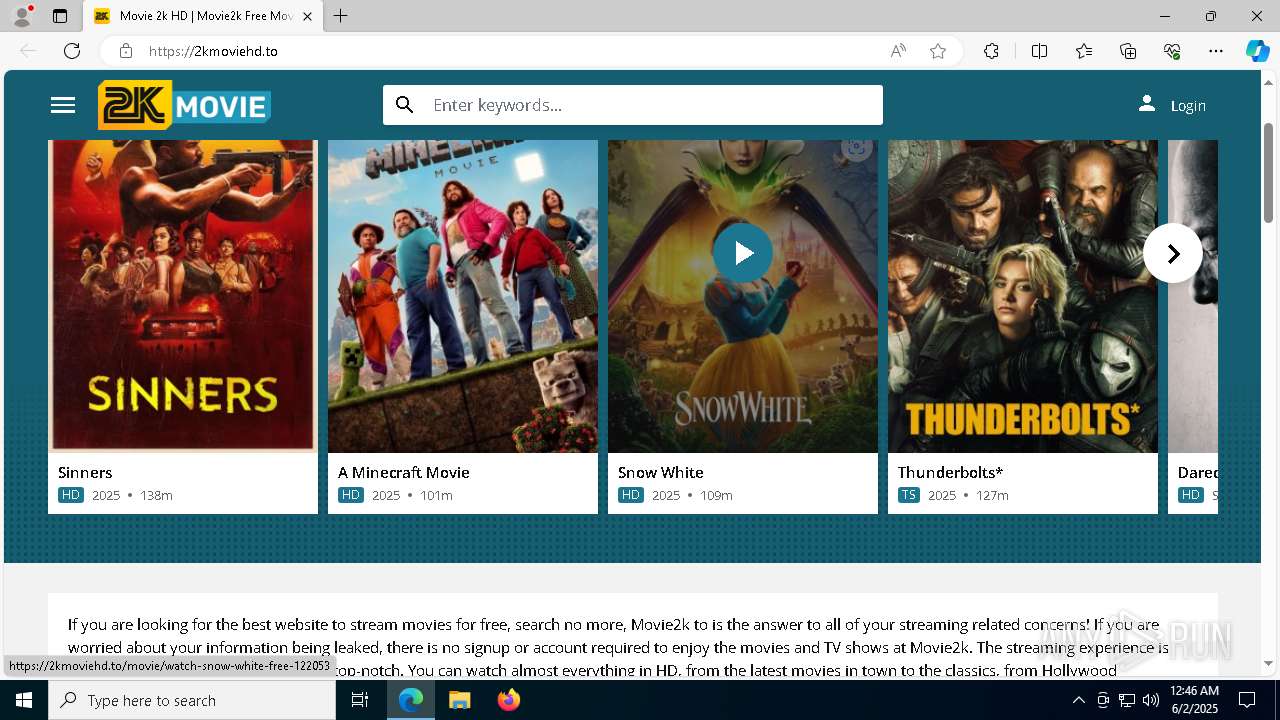Open File Explorer from taskbar
Image resolution: width=1280 pixels, height=720 pixels.
[459, 700]
